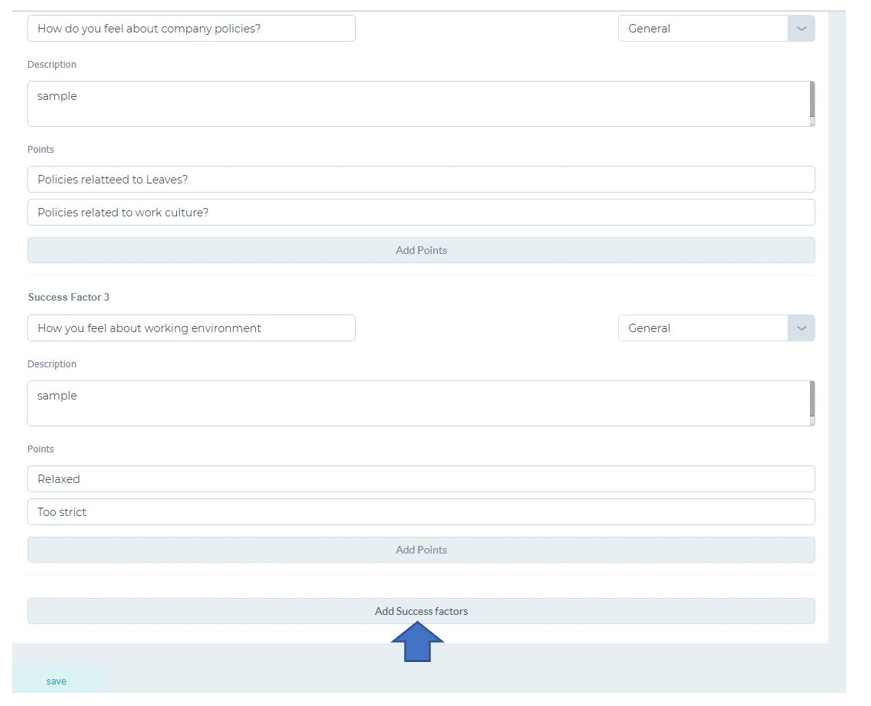This screenshot has width=871, height=706.
Task: Add points under Success Factor 3
Action: pyautogui.click(x=421, y=549)
